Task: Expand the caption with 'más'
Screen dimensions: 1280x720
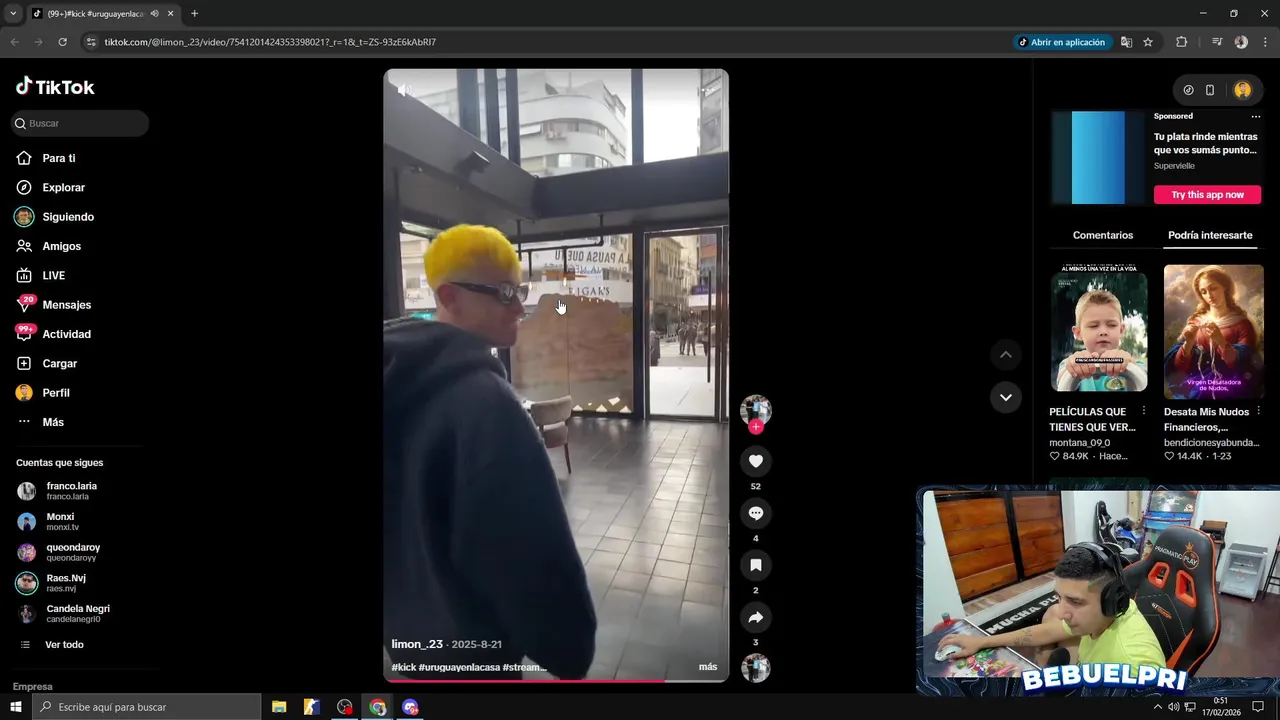Action: coord(708,667)
